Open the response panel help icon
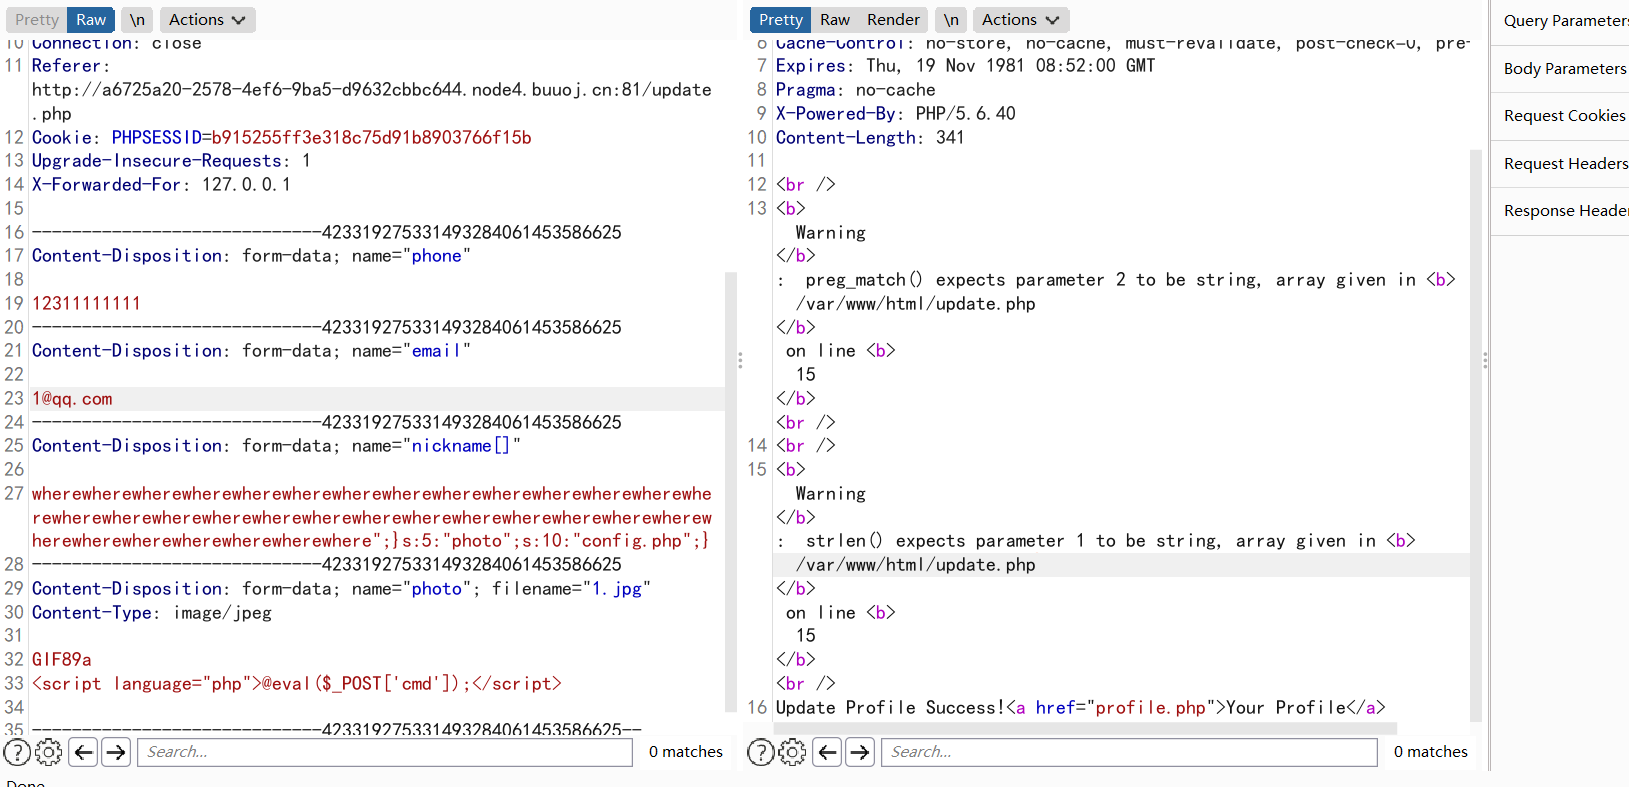 click(761, 752)
